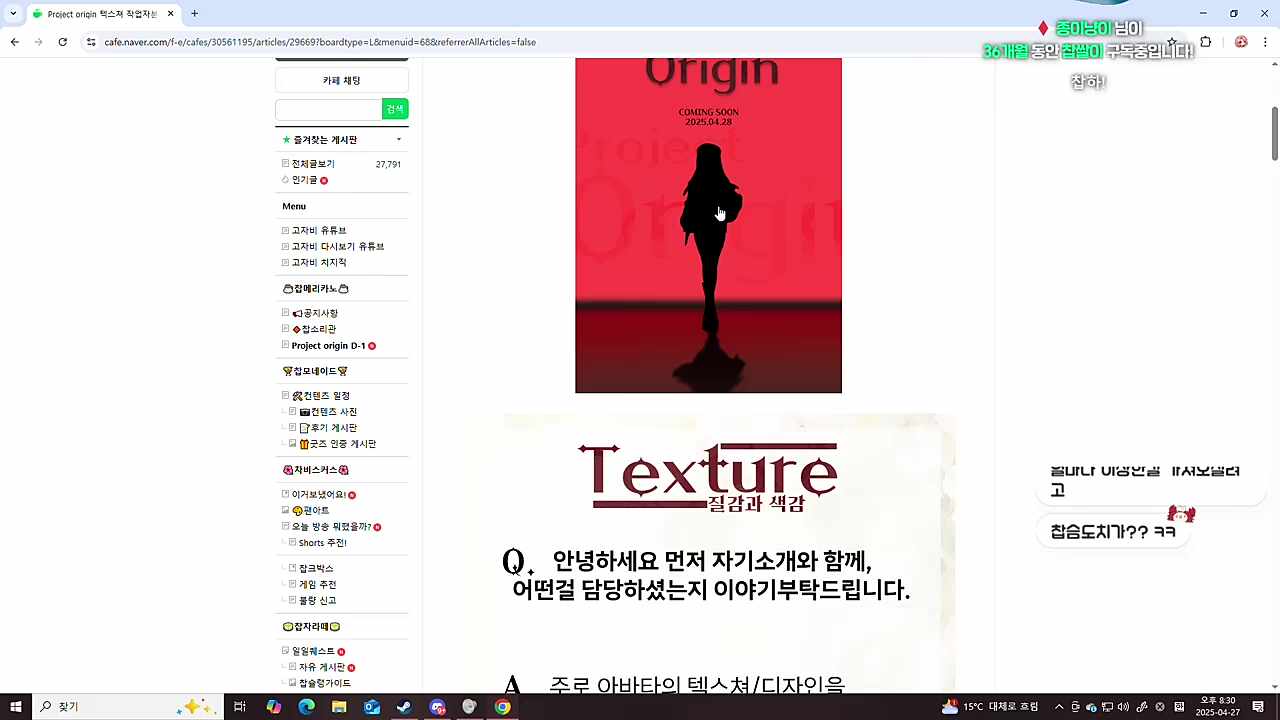Open the notification center icon

pyautogui.click(x=1258, y=707)
